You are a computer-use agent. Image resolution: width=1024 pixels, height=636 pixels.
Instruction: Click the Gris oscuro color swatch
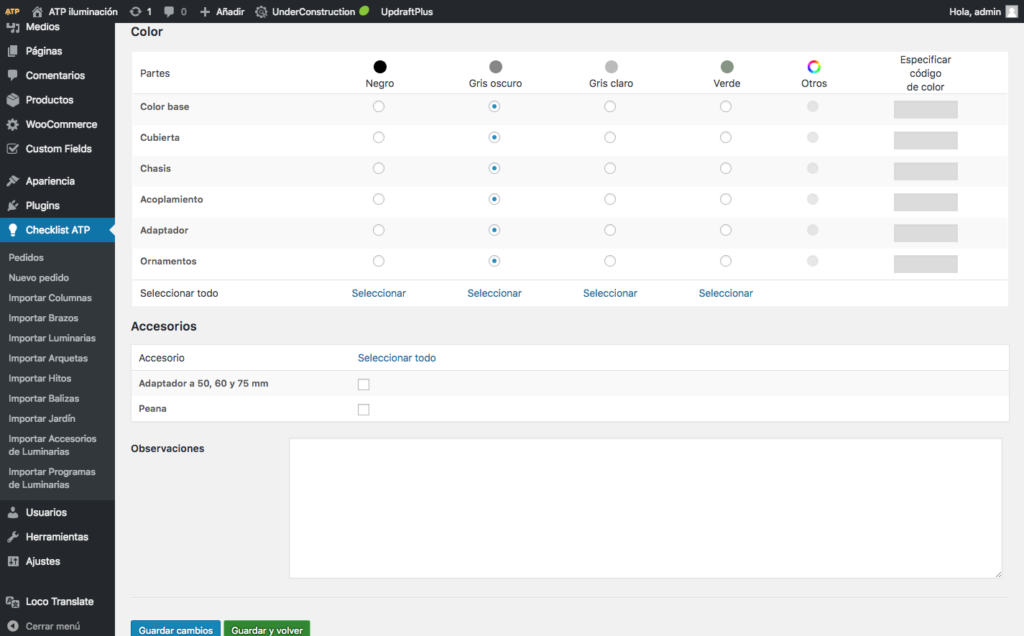[496, 67]
